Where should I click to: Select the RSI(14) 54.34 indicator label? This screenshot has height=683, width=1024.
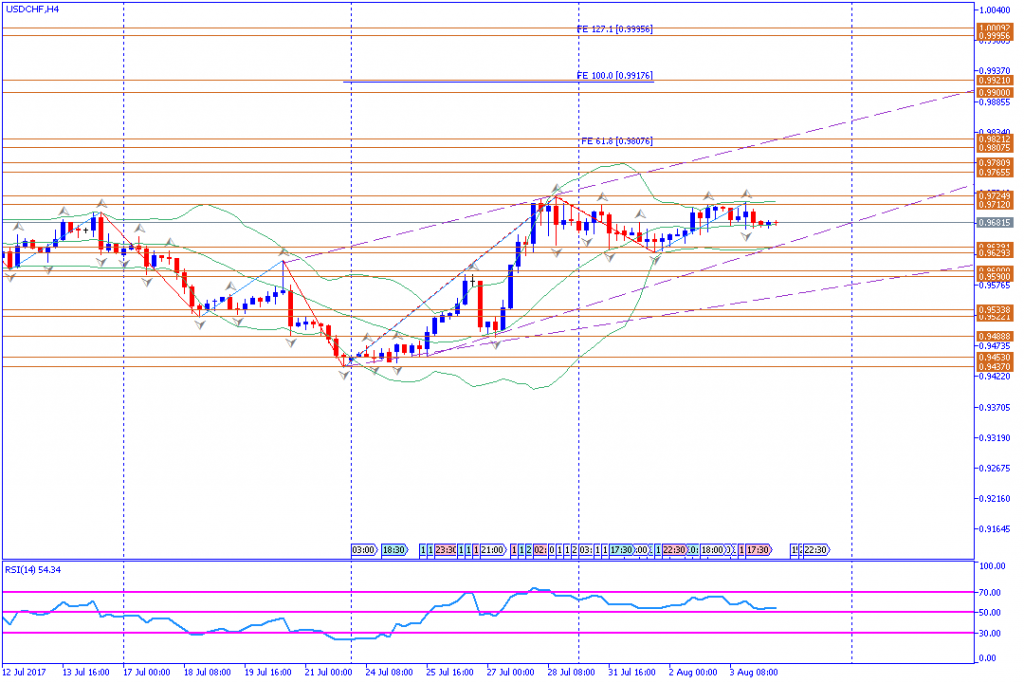(33, 569)
